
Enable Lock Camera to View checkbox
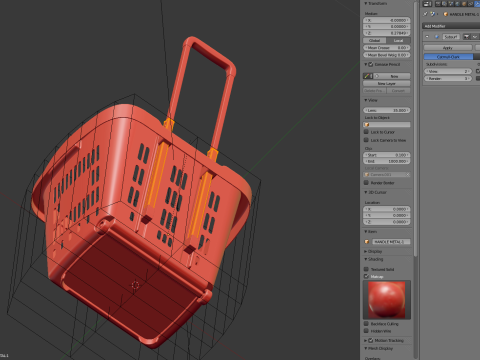coord(366,140)
